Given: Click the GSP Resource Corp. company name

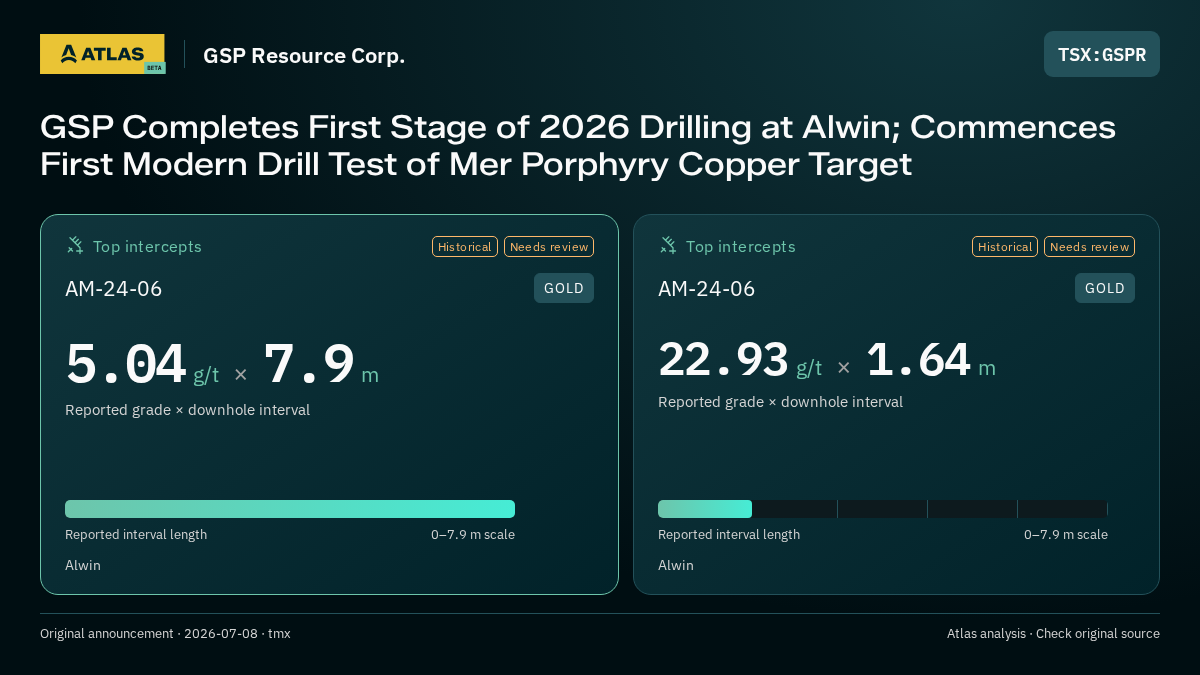Looking at the screenshot, I should 304,56.
